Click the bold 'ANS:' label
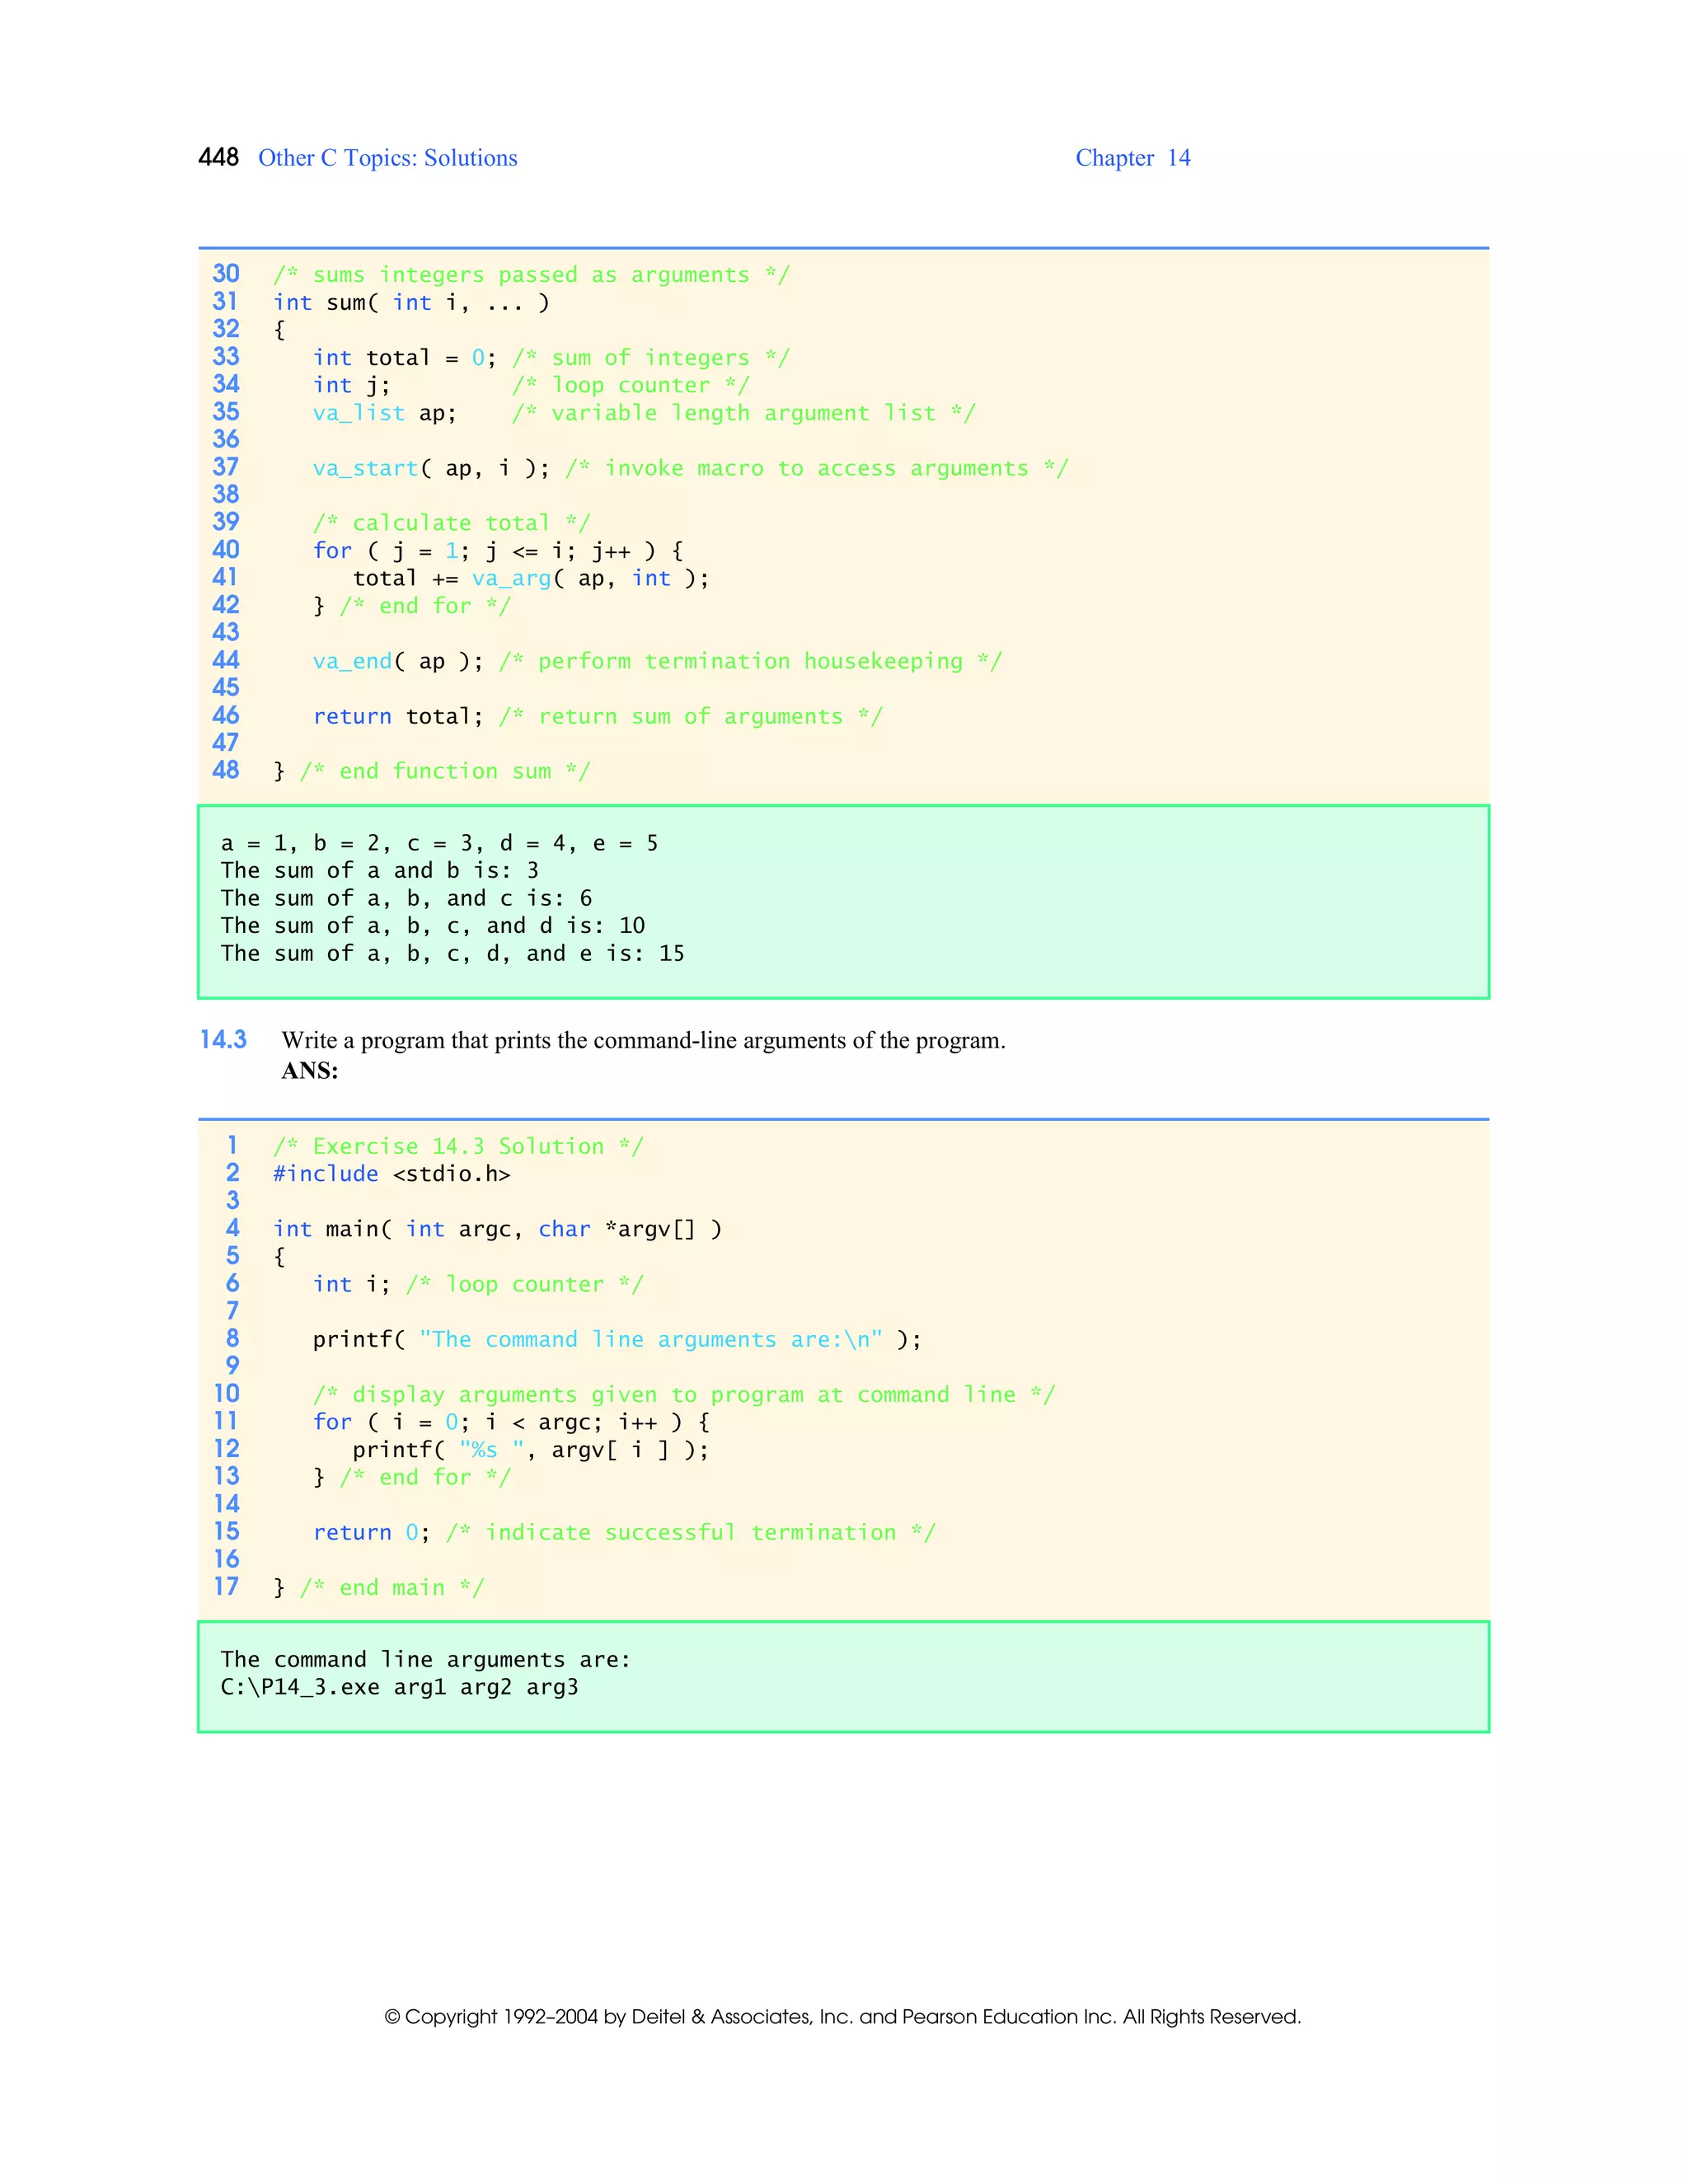Screen dimensions: 1688x2184 (x=310, y=1071)
